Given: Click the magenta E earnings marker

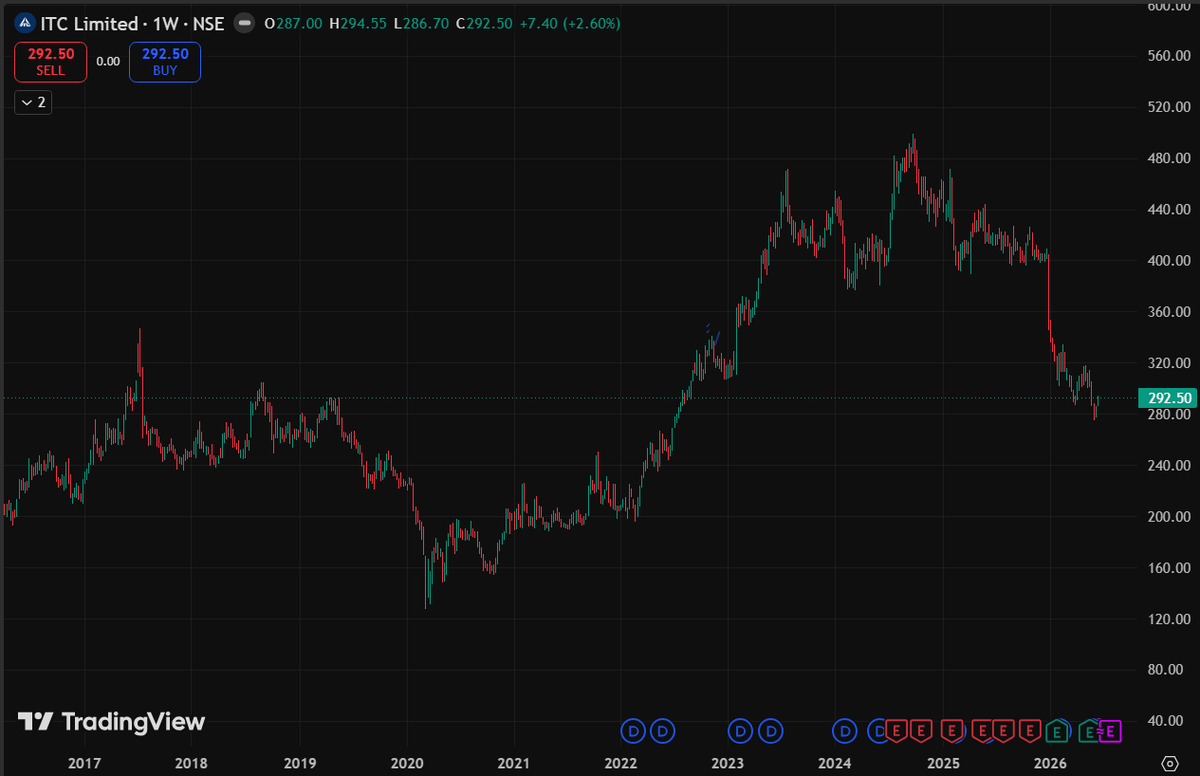Looking at the screenshot, I should pyautogui.click(x=1110, y=732).
